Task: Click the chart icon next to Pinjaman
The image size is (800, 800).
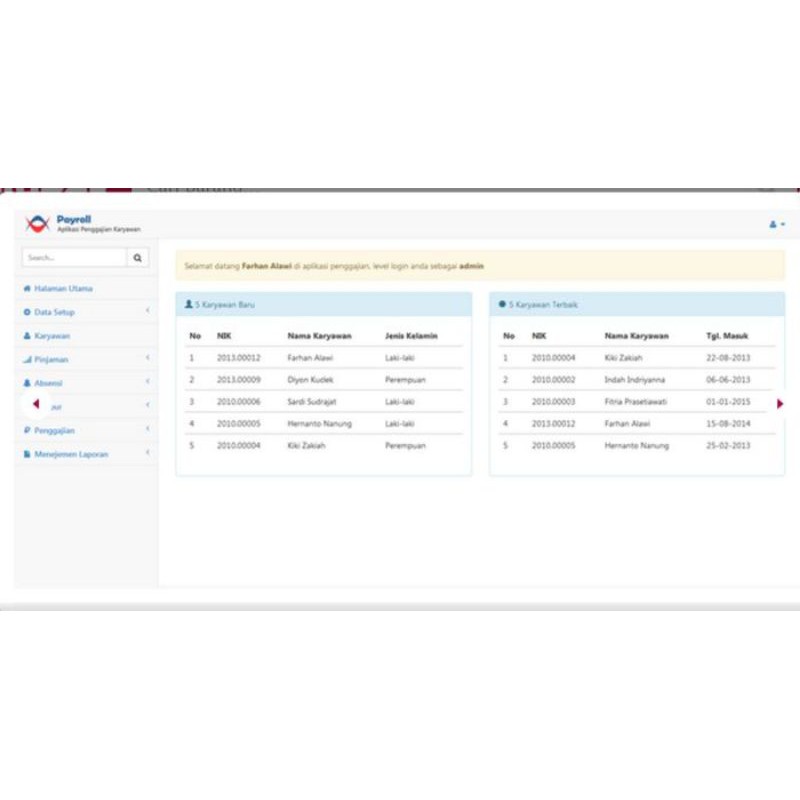Action: 26,359
